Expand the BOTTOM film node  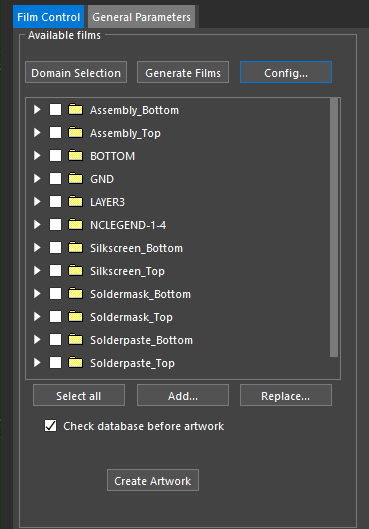[x=37, y=156]
